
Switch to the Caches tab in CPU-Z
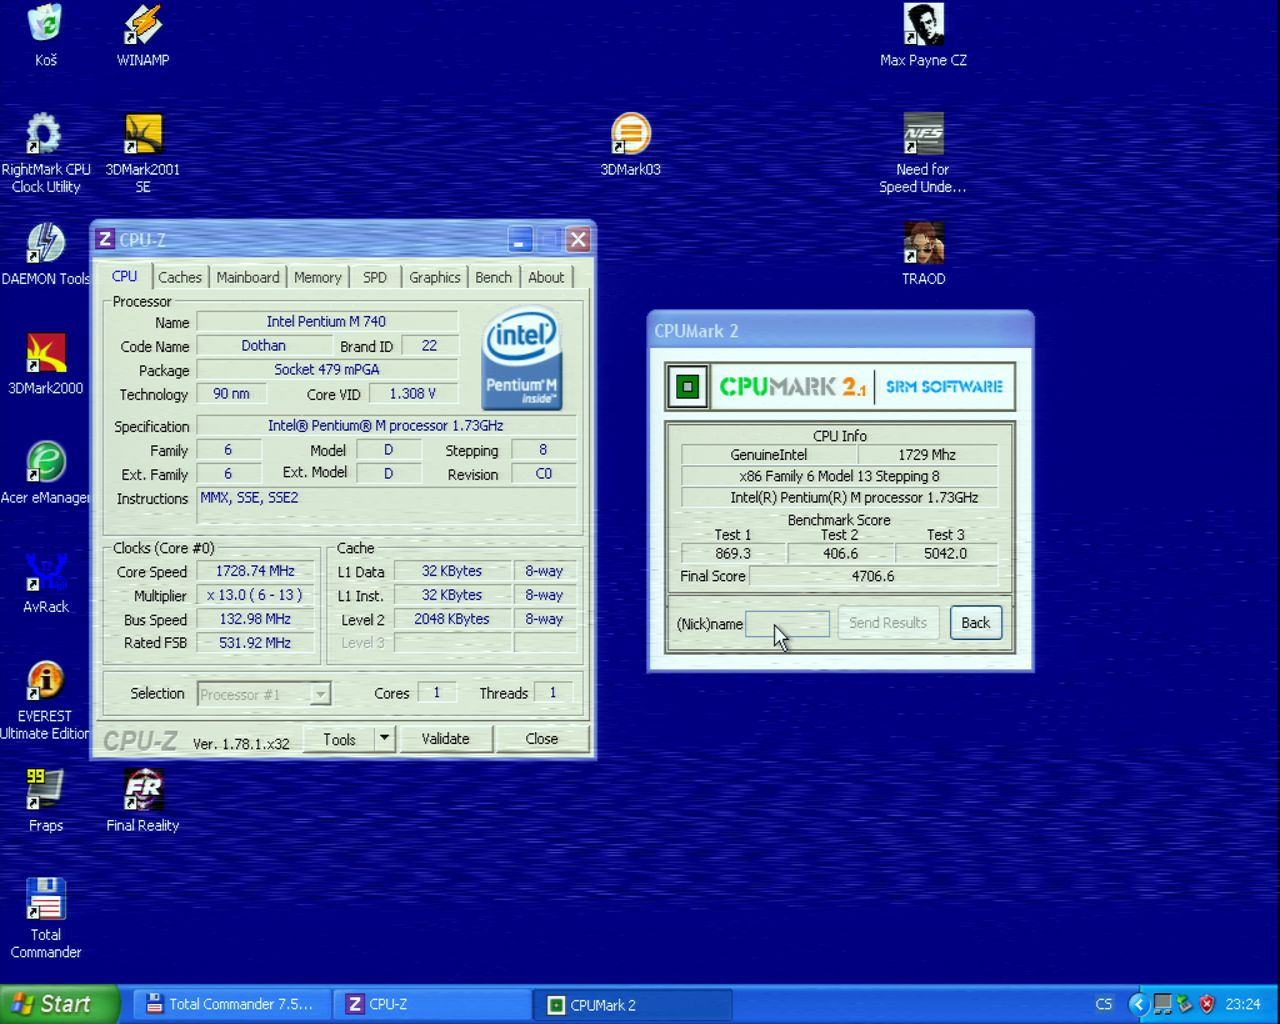pyautogui.click(x=180, y=277)
